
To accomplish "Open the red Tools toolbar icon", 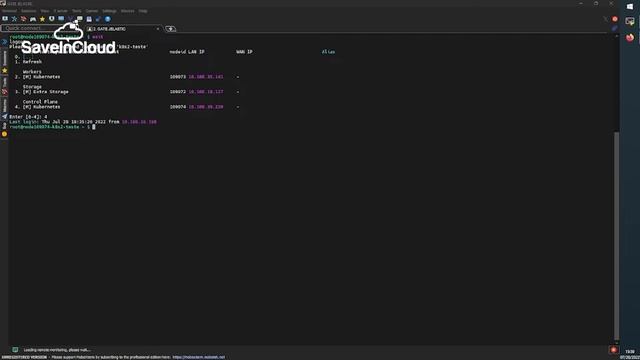I will point(24,19).
